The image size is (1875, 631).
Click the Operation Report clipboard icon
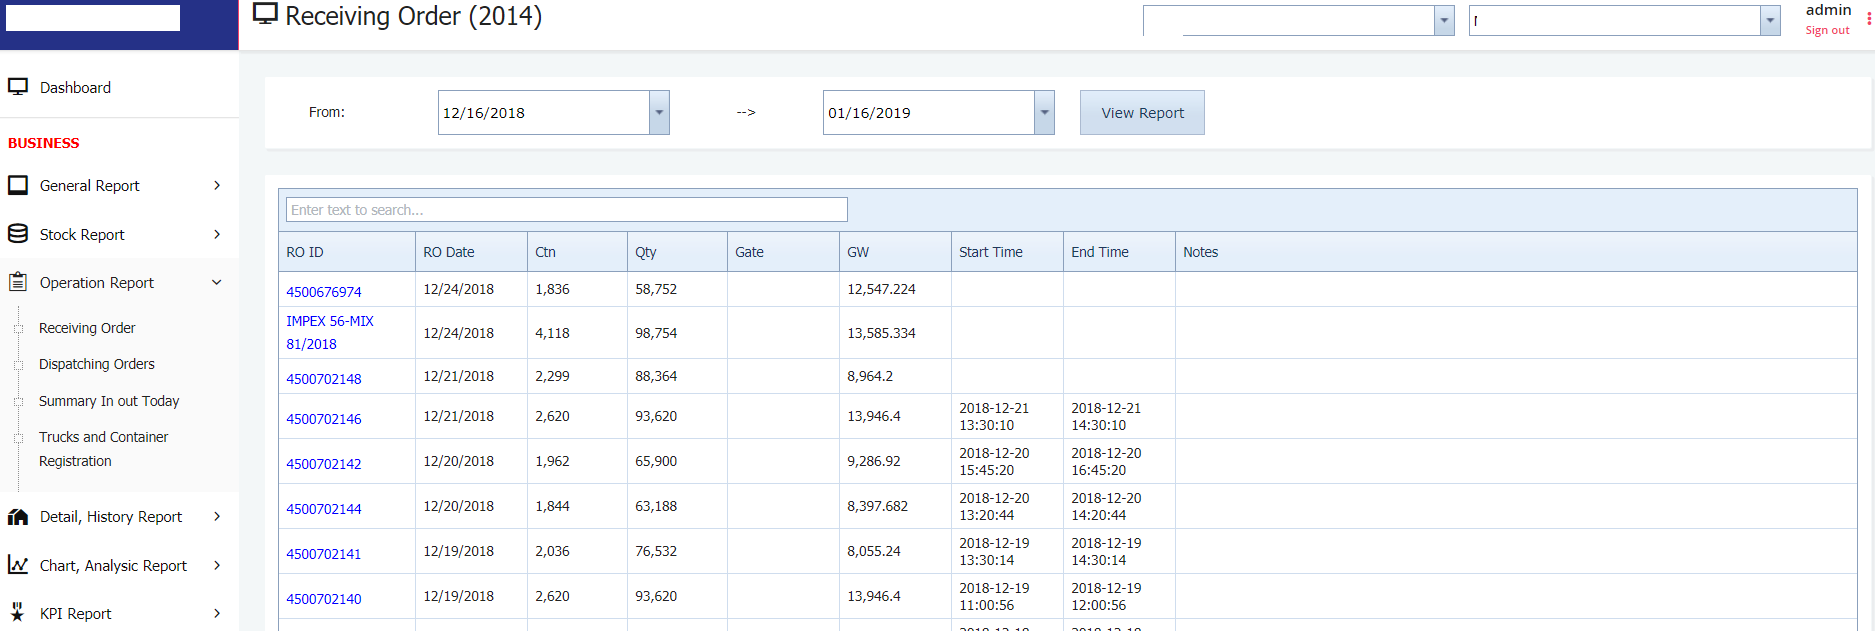tap(18, 283)
